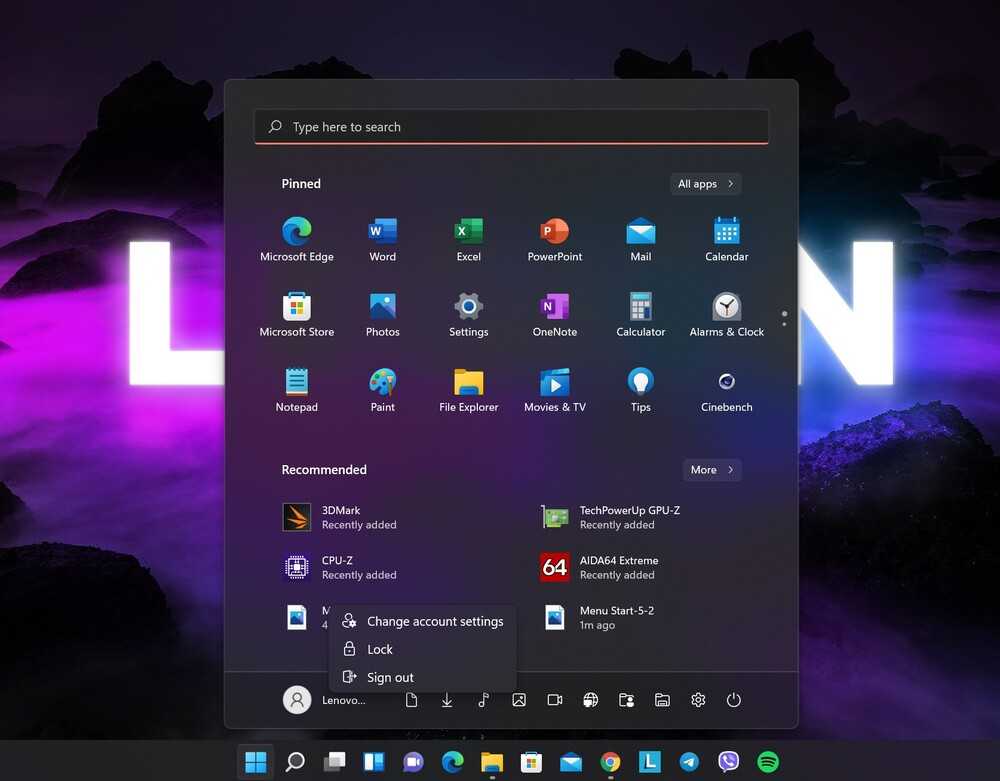
Task: Expand the All apps list
Action: 705,184
